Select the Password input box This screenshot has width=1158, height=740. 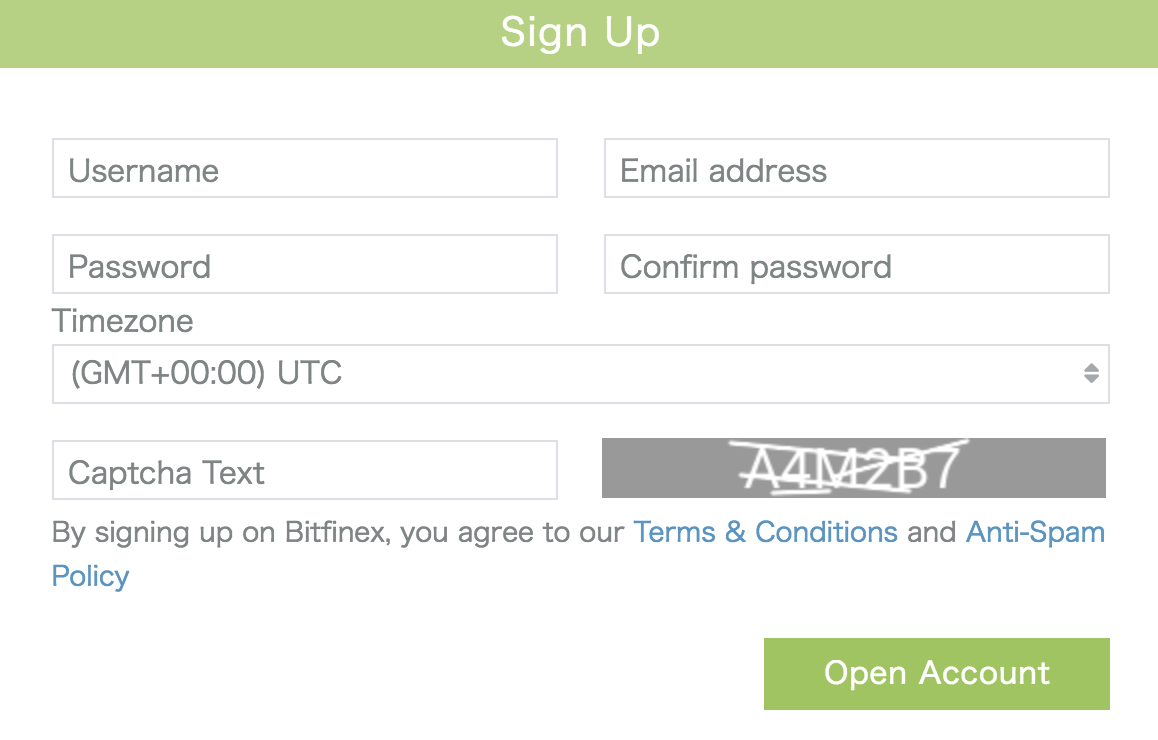click(304, 264)
